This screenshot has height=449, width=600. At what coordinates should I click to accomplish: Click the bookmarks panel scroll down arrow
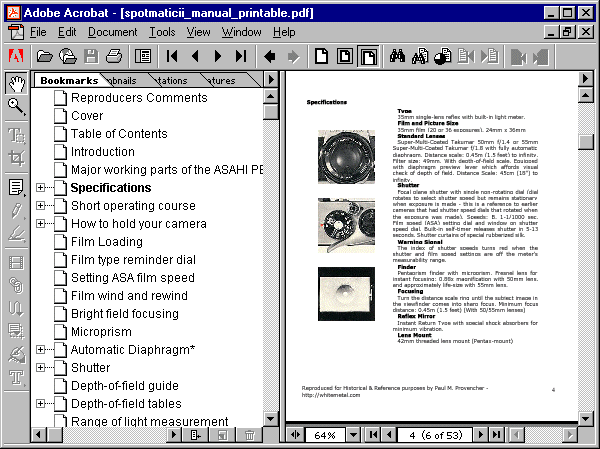tap(271, 419)
